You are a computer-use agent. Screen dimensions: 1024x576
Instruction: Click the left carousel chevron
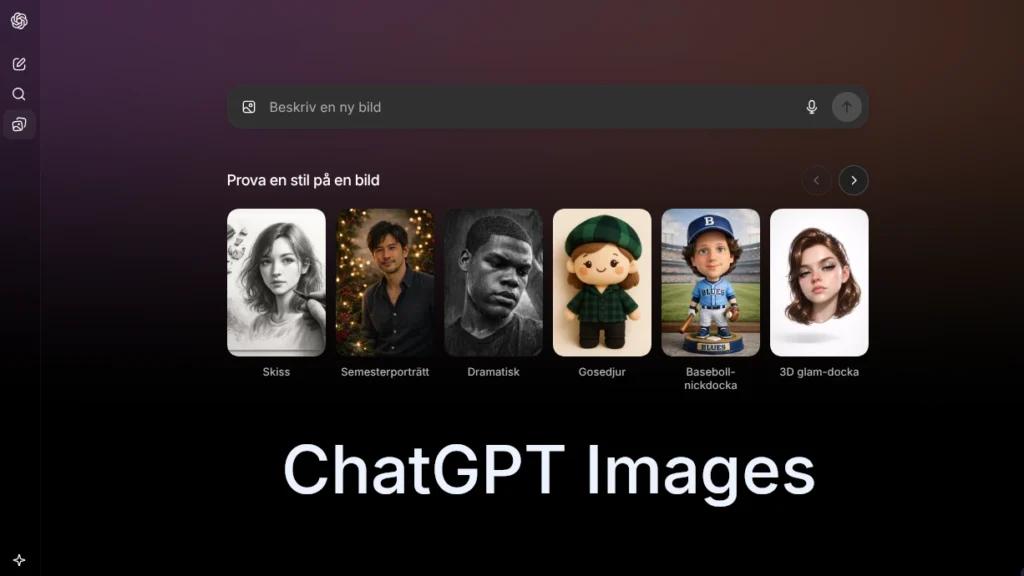pyautogui.click(x=815, y=180)
